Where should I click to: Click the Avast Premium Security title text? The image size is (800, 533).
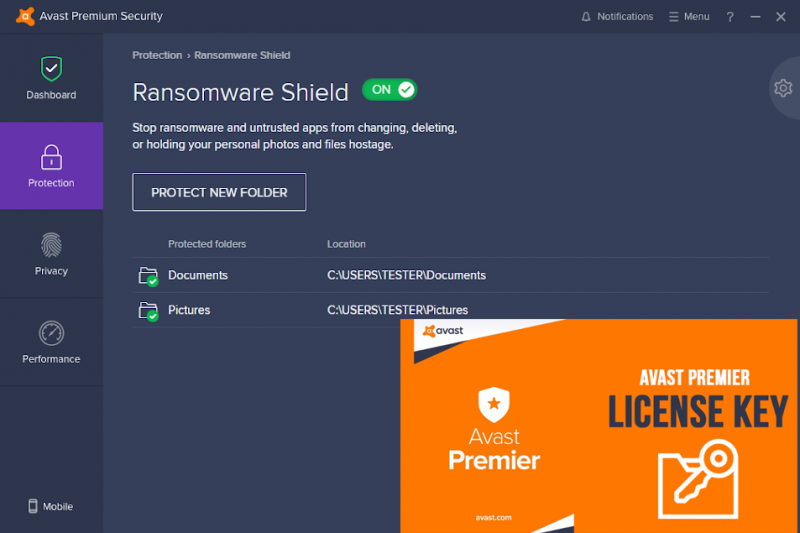coord(101,16)
